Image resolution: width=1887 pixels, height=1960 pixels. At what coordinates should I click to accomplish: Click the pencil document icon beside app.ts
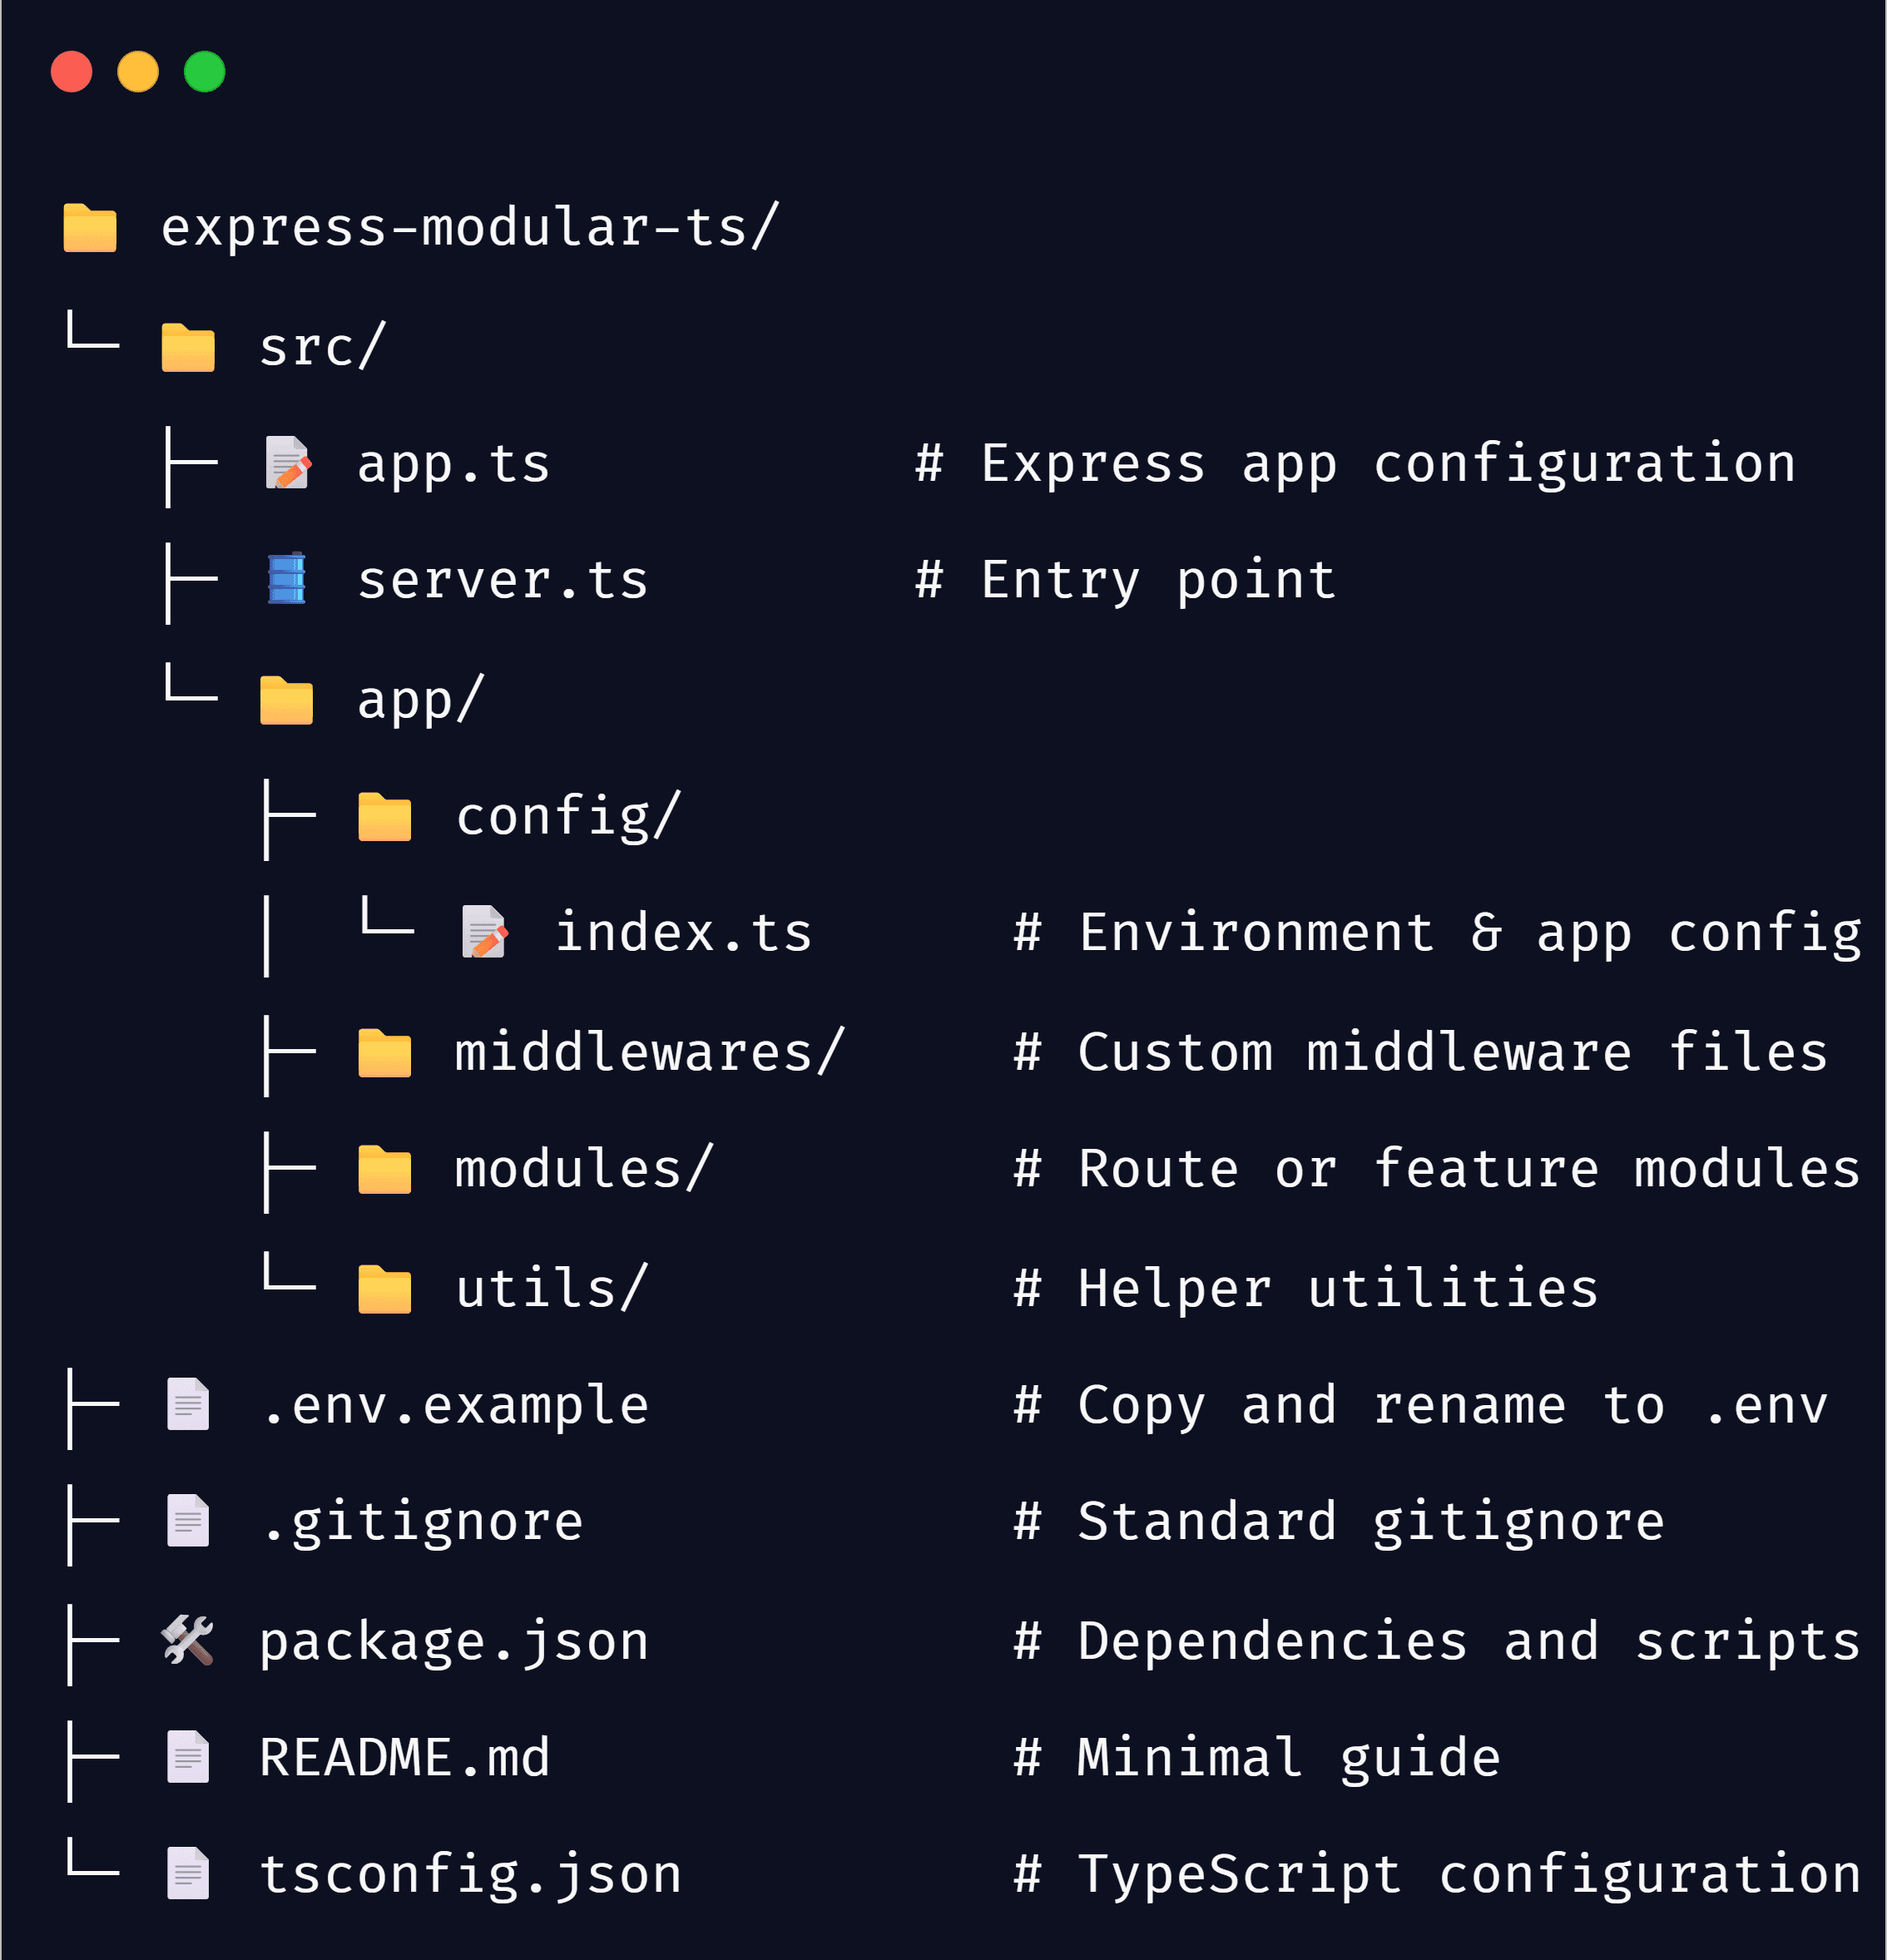tap(287, 462)
